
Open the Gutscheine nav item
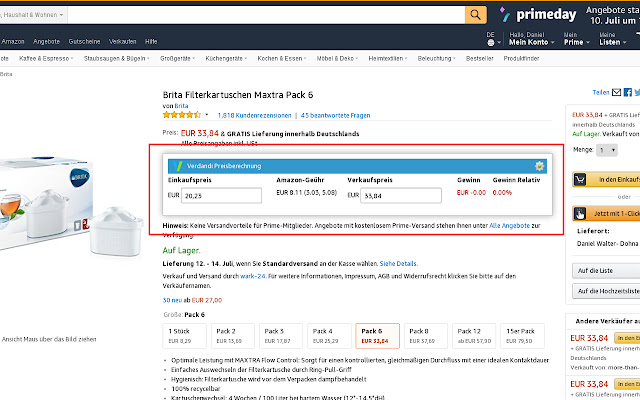tap(84, 42)
